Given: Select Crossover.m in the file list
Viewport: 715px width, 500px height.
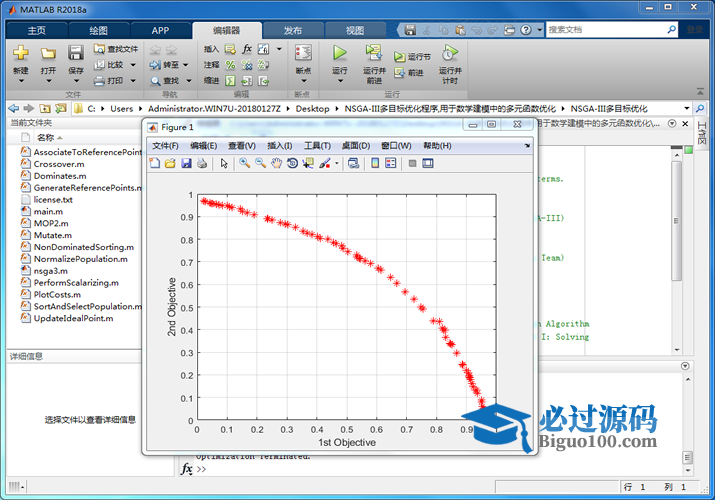Looking at the screenshot, I should 59,164.
